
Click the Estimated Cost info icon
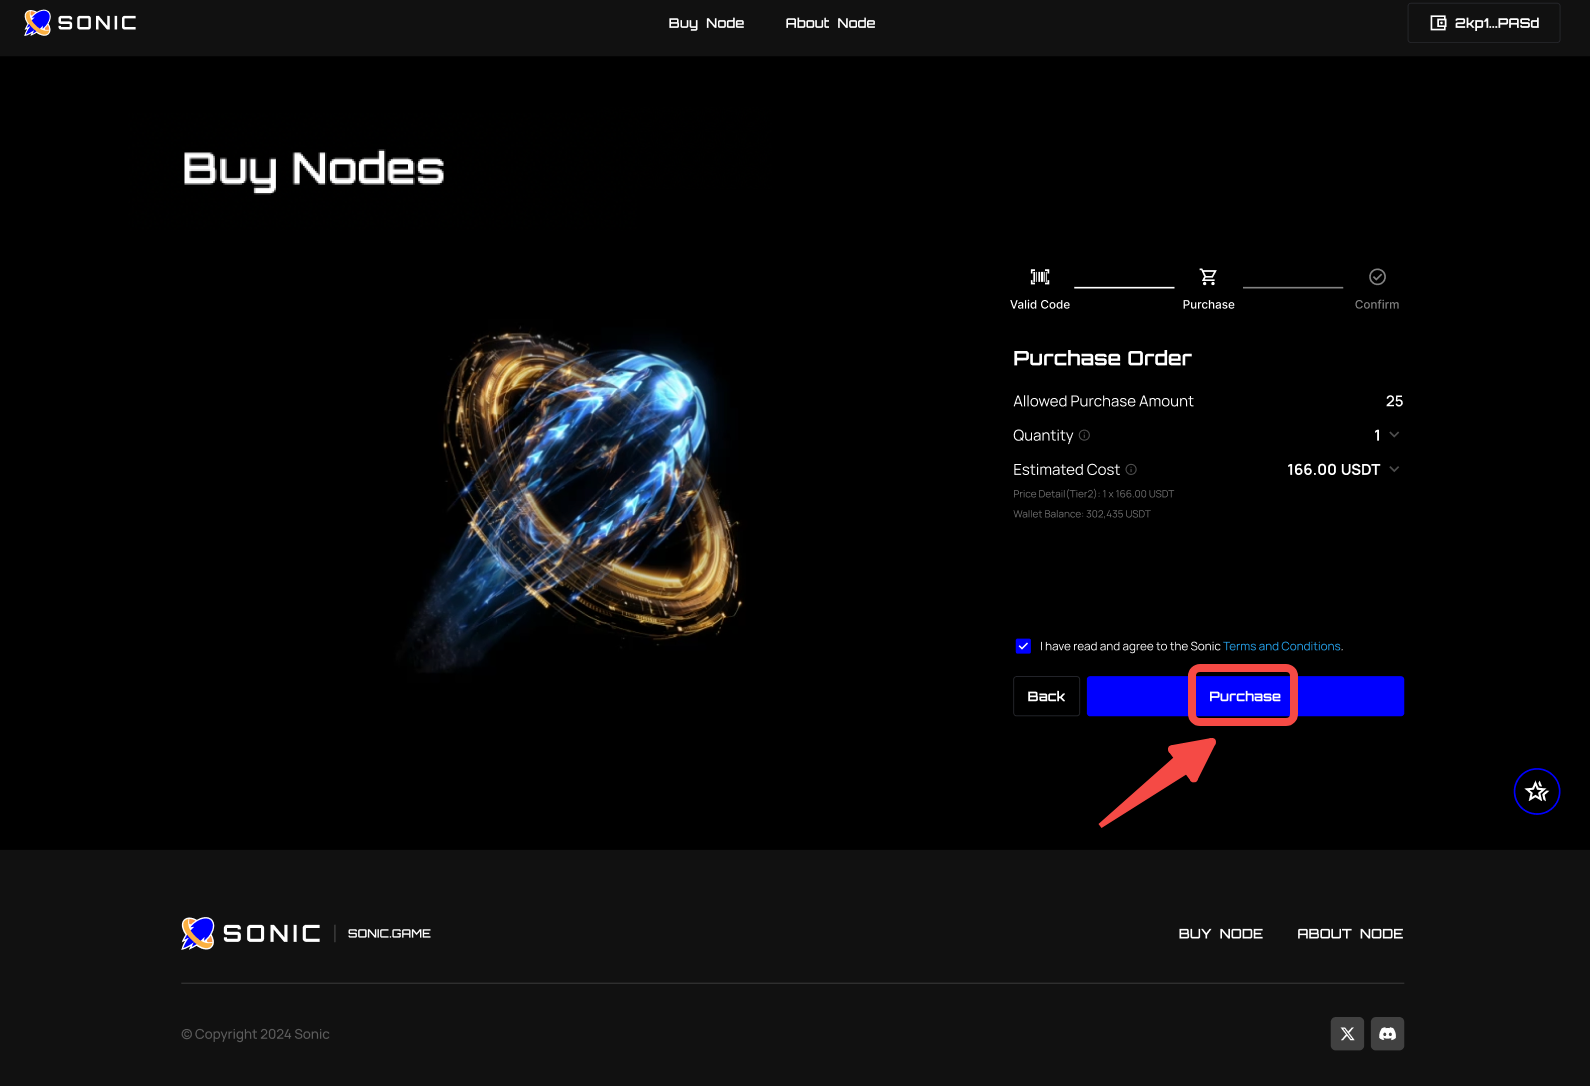(1131, 469)
